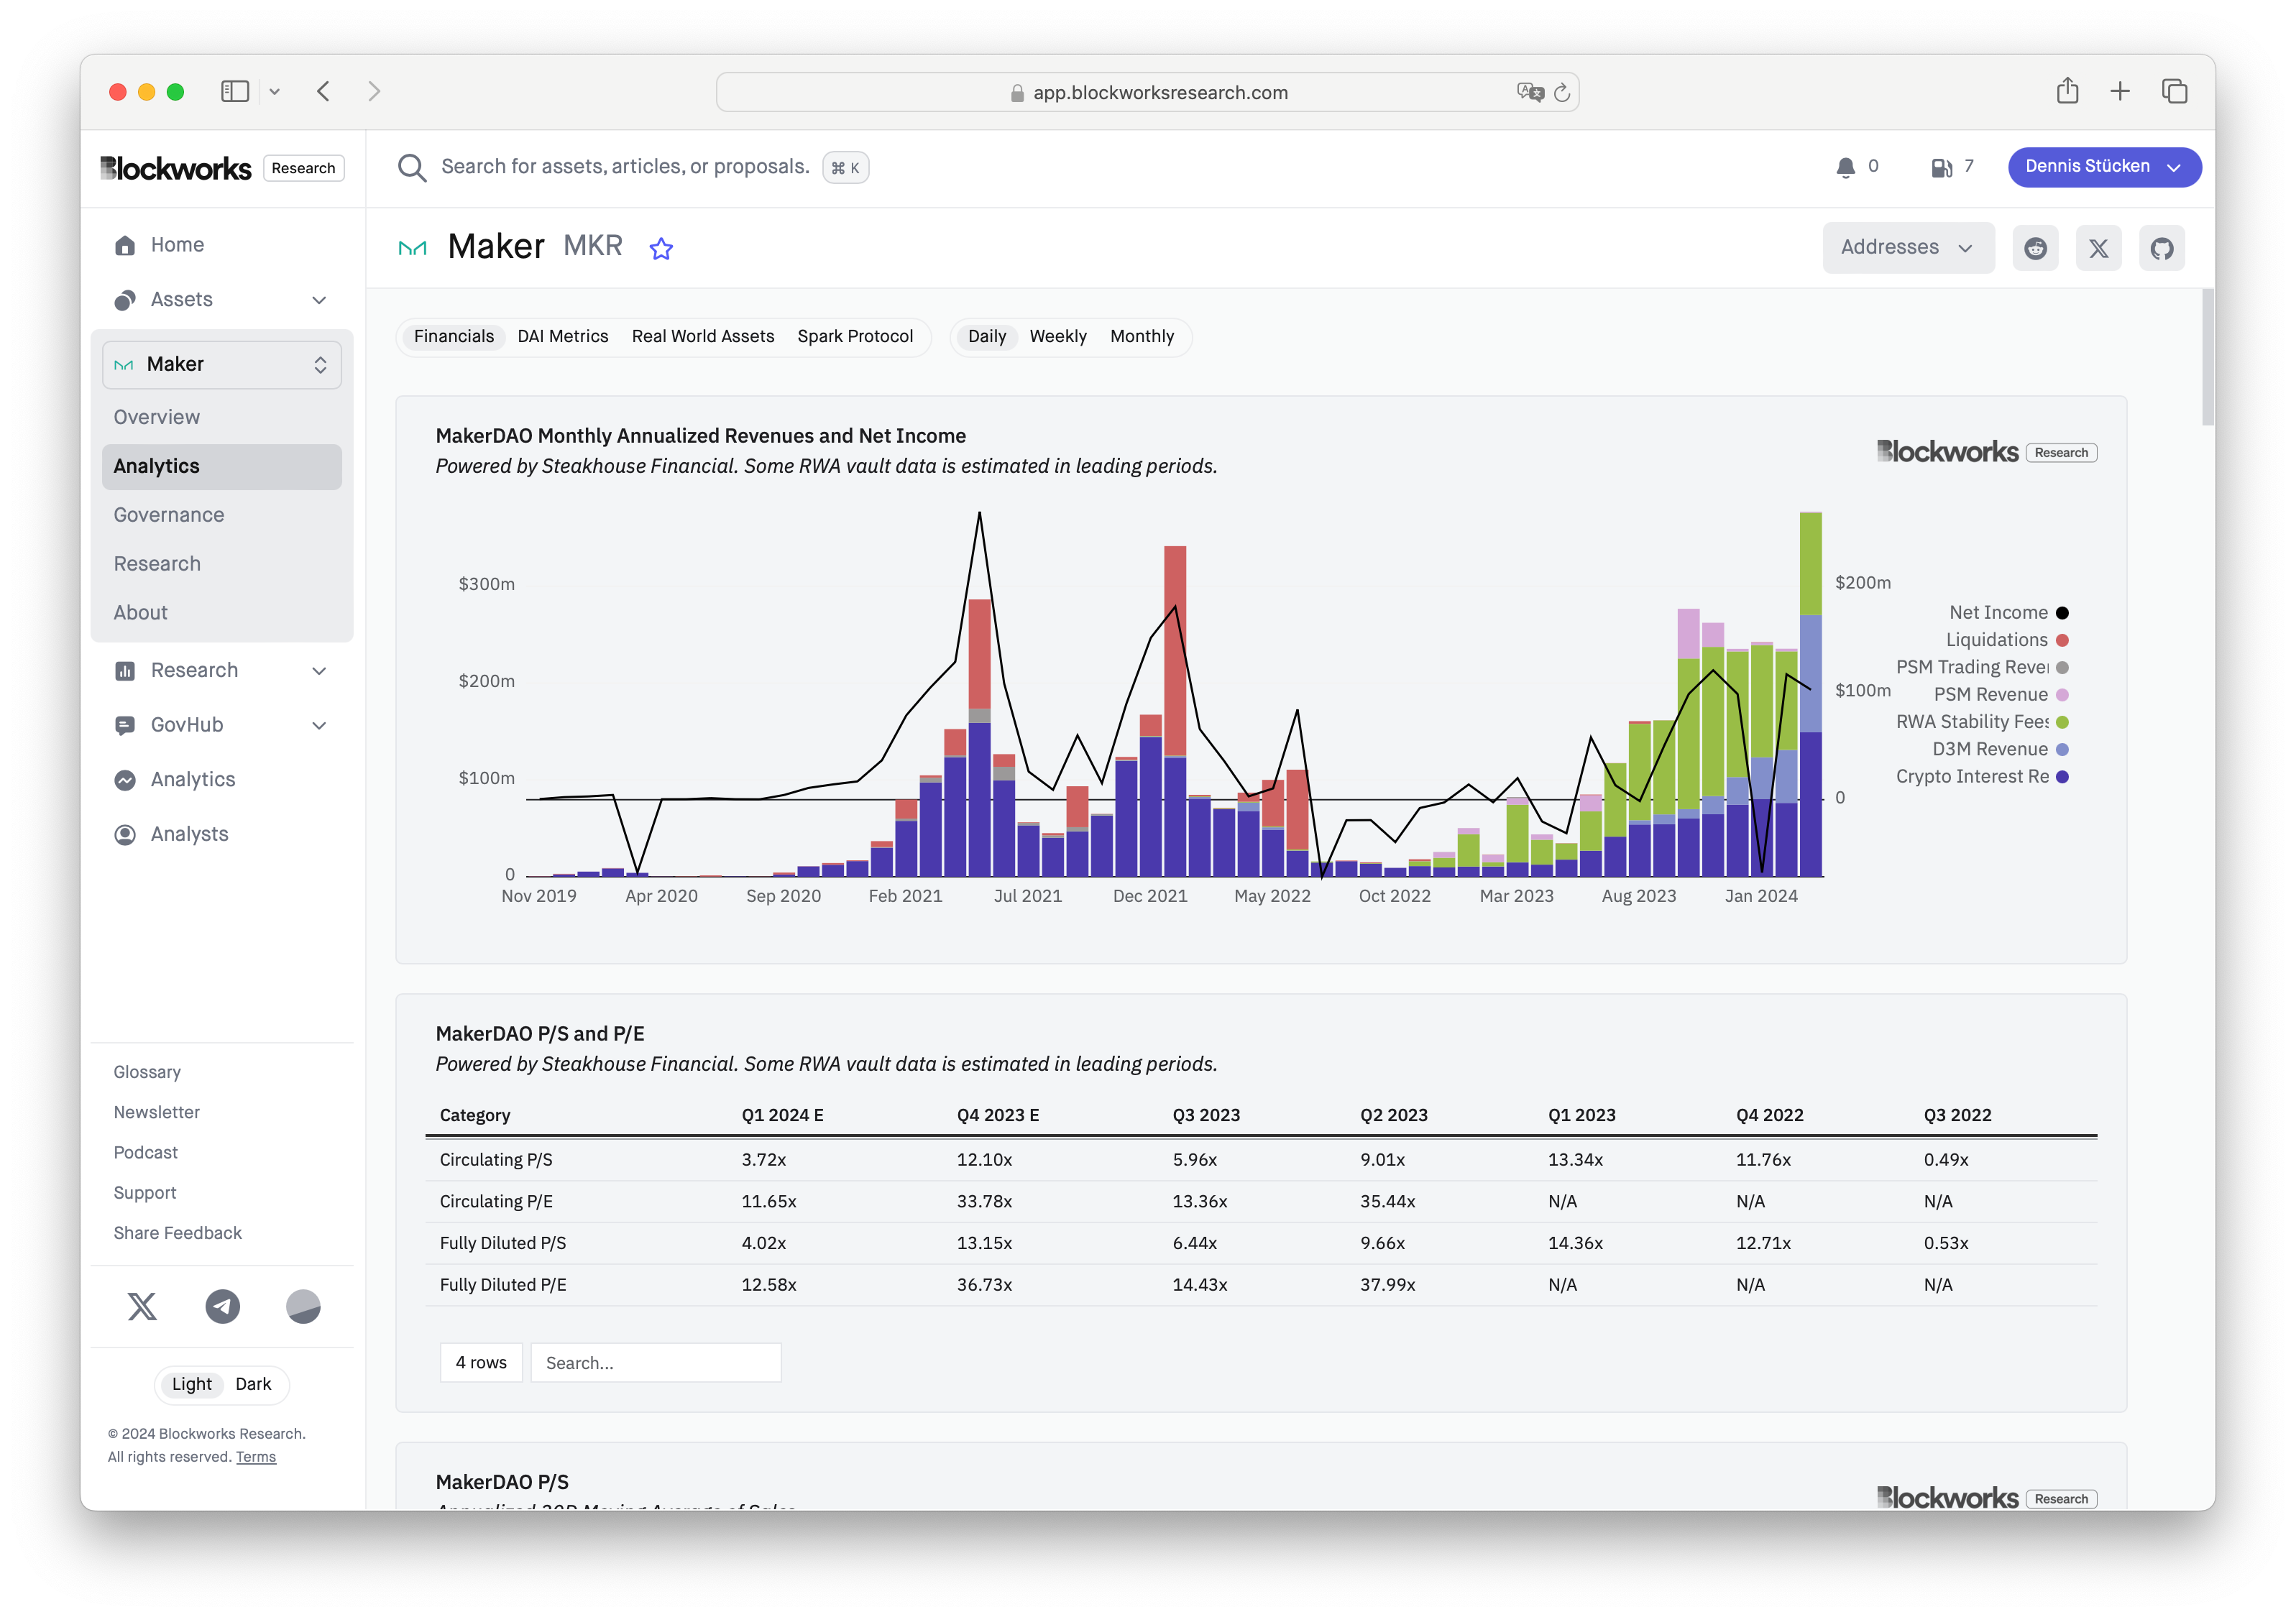Screen dimensions: 2296x1617
Task: Open notifications bell icon
Action: click(x=1845, y=167)
